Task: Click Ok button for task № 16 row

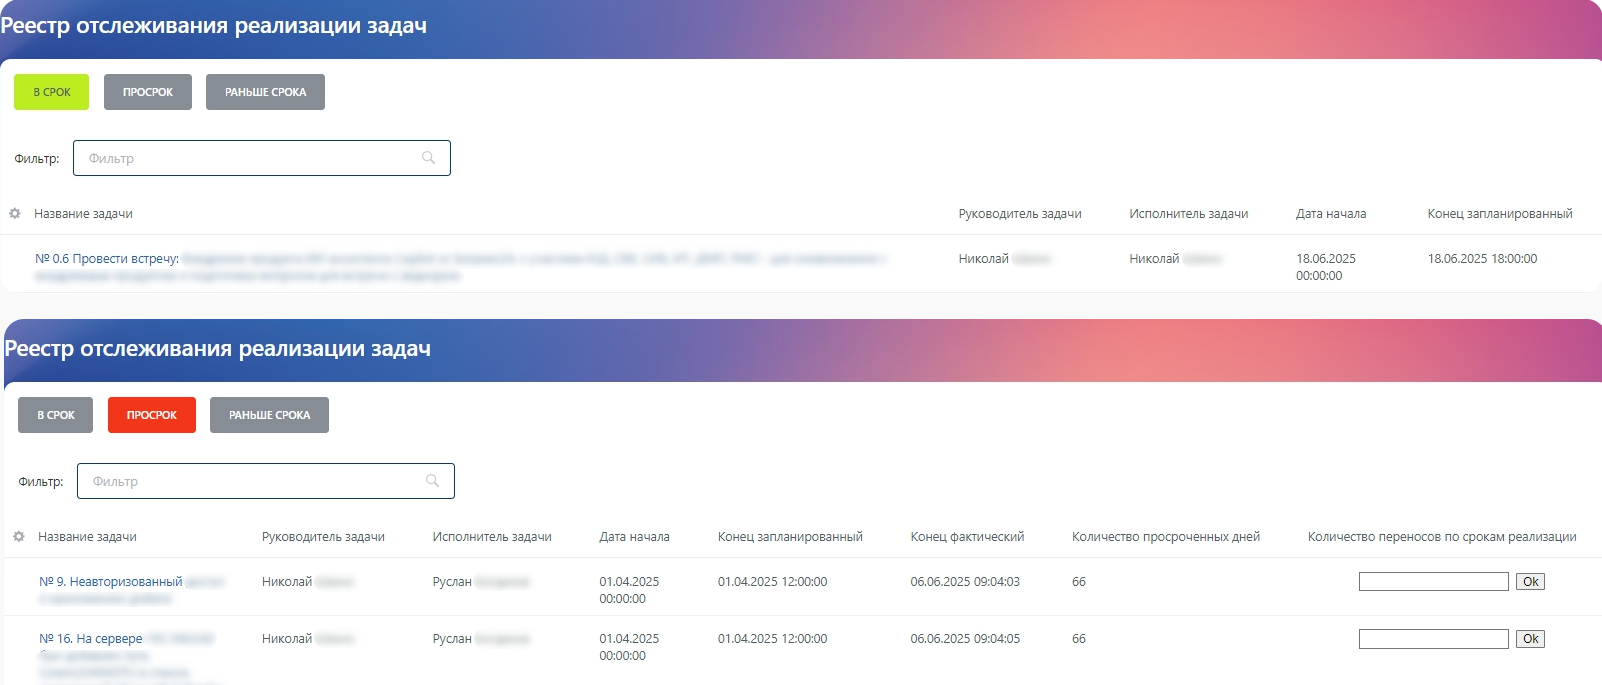Action: pos(1530,638)
